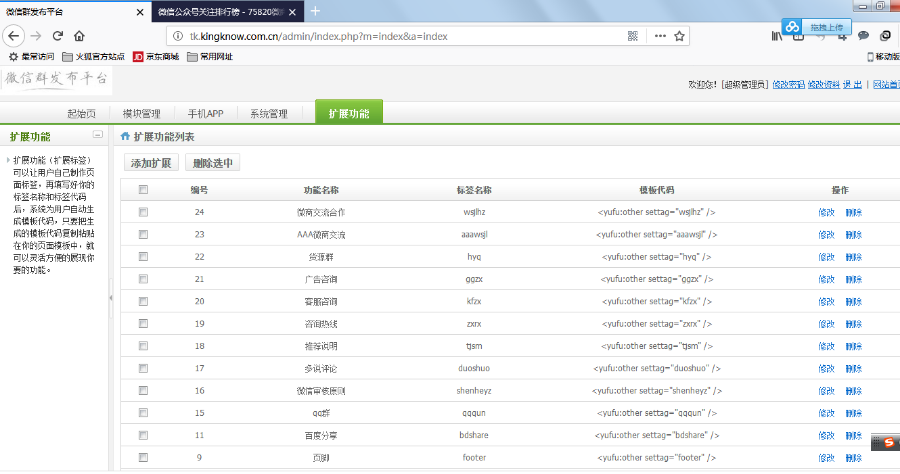Check the box for row 17 duoshuo
The image size is (900, 474).
tap(143, 368)
